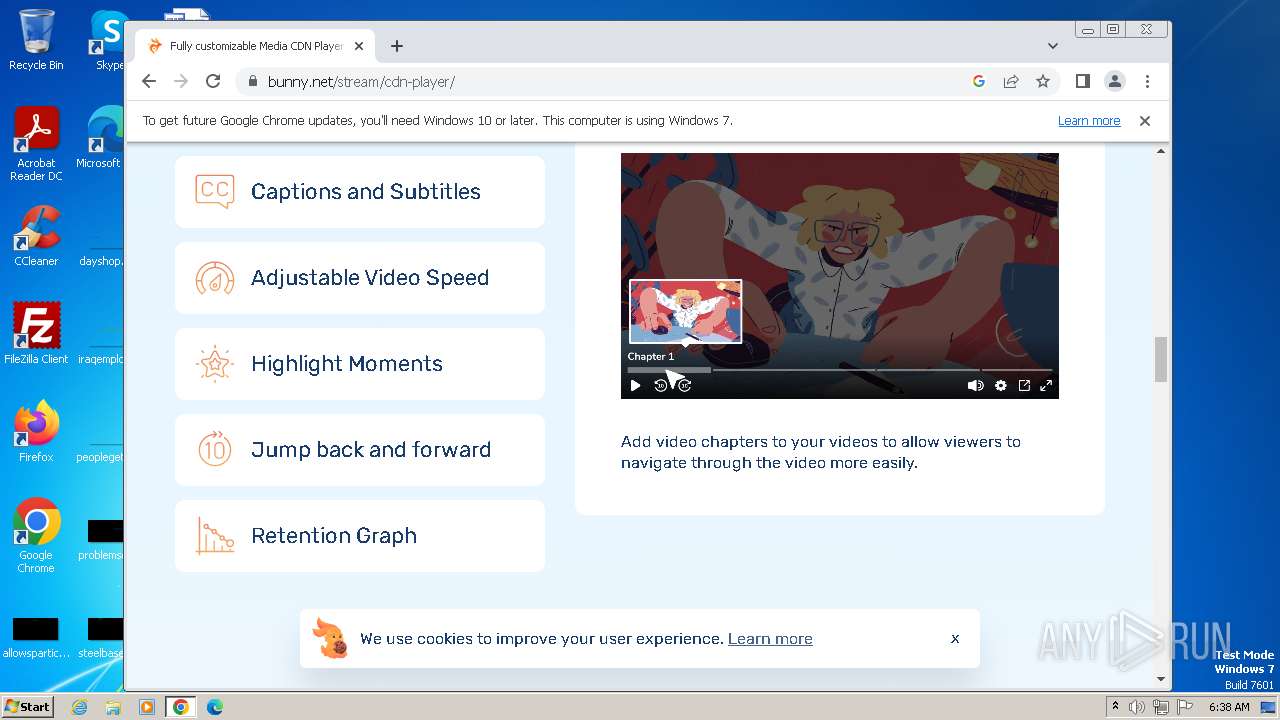
Task: Open Chrome three-dot menu
Action: tap(1147, 81)
